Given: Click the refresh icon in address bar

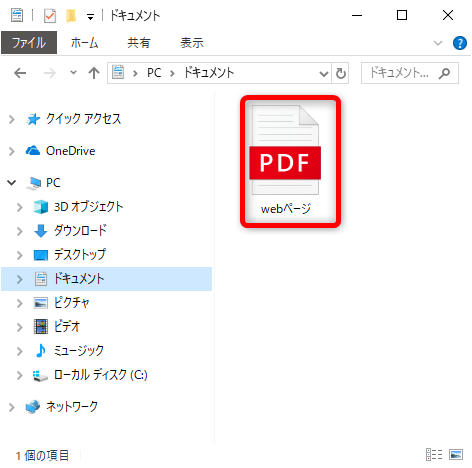Looking at the screenshot, I should click(x=341, y=73).
